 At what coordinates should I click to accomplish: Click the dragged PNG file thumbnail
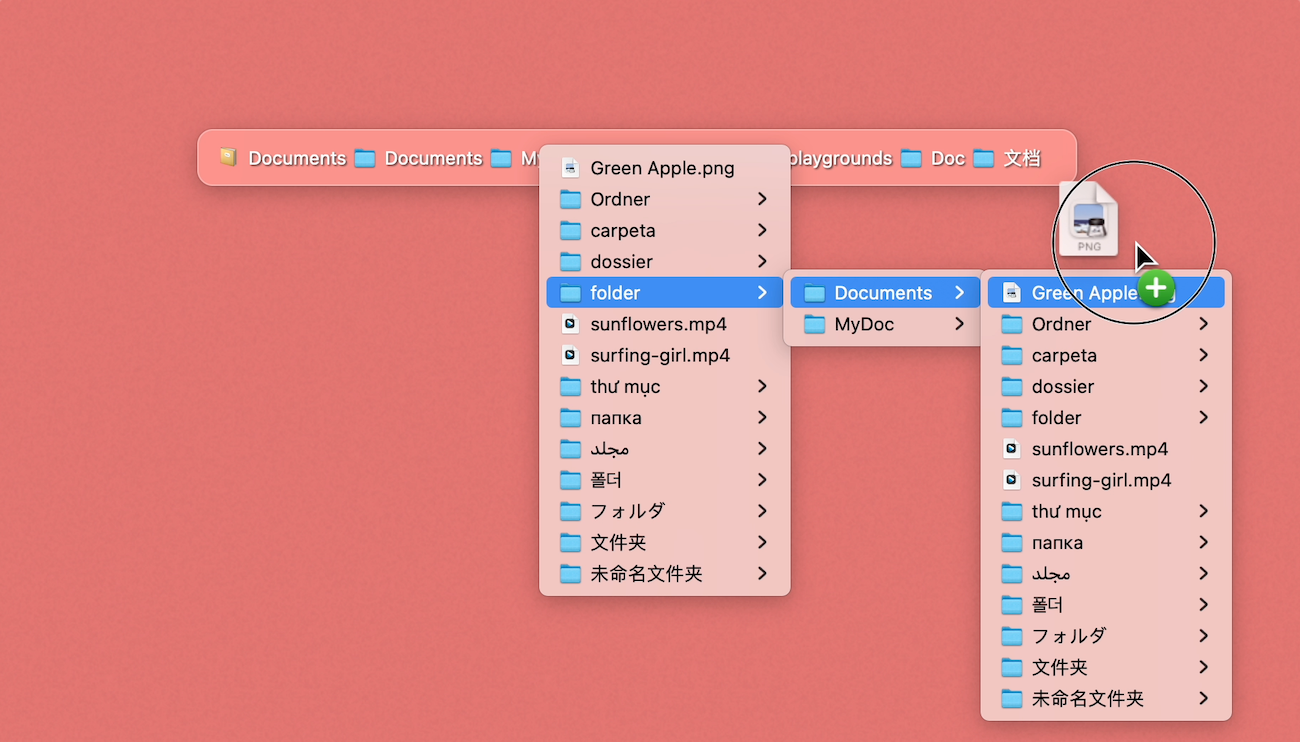click(x=1088, y=219)
